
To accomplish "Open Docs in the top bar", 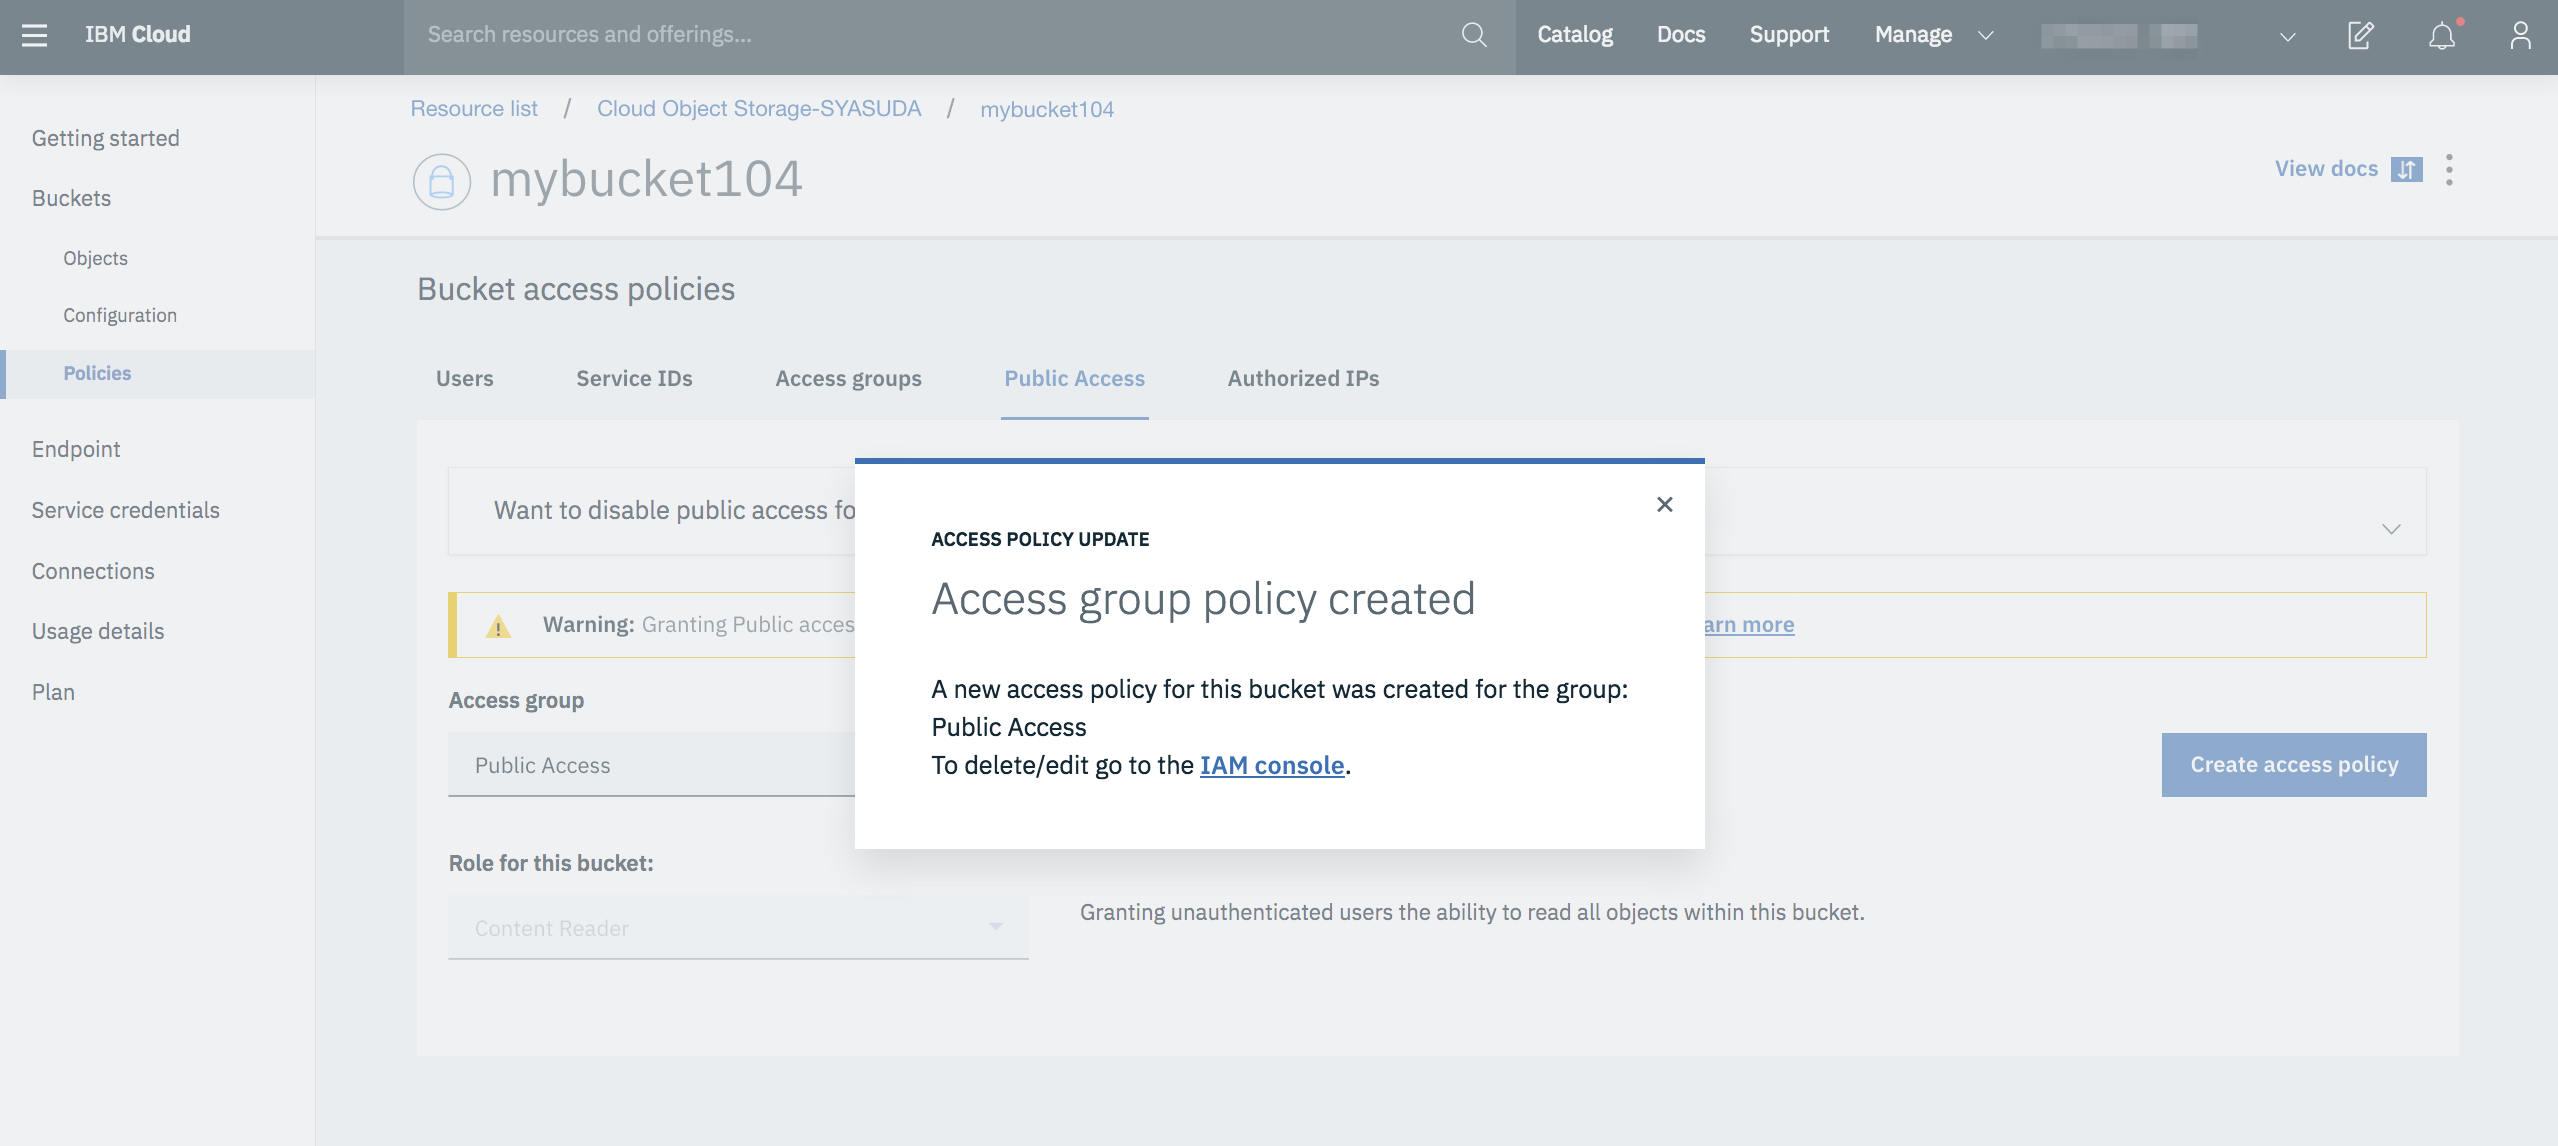I will coord(1680,35).
